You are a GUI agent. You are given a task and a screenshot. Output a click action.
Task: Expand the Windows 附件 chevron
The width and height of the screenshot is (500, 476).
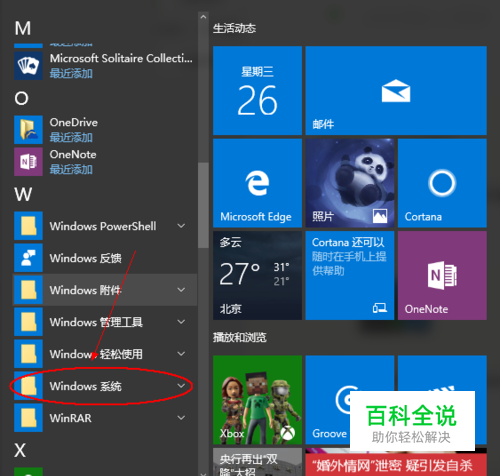[x=181, y=290]
